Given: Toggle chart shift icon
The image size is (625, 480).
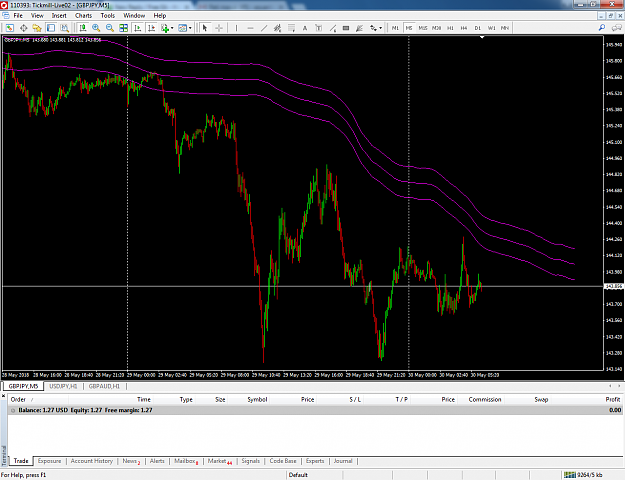Looking at the screenshot, I should pyautogui.click(x=151, y=28).
